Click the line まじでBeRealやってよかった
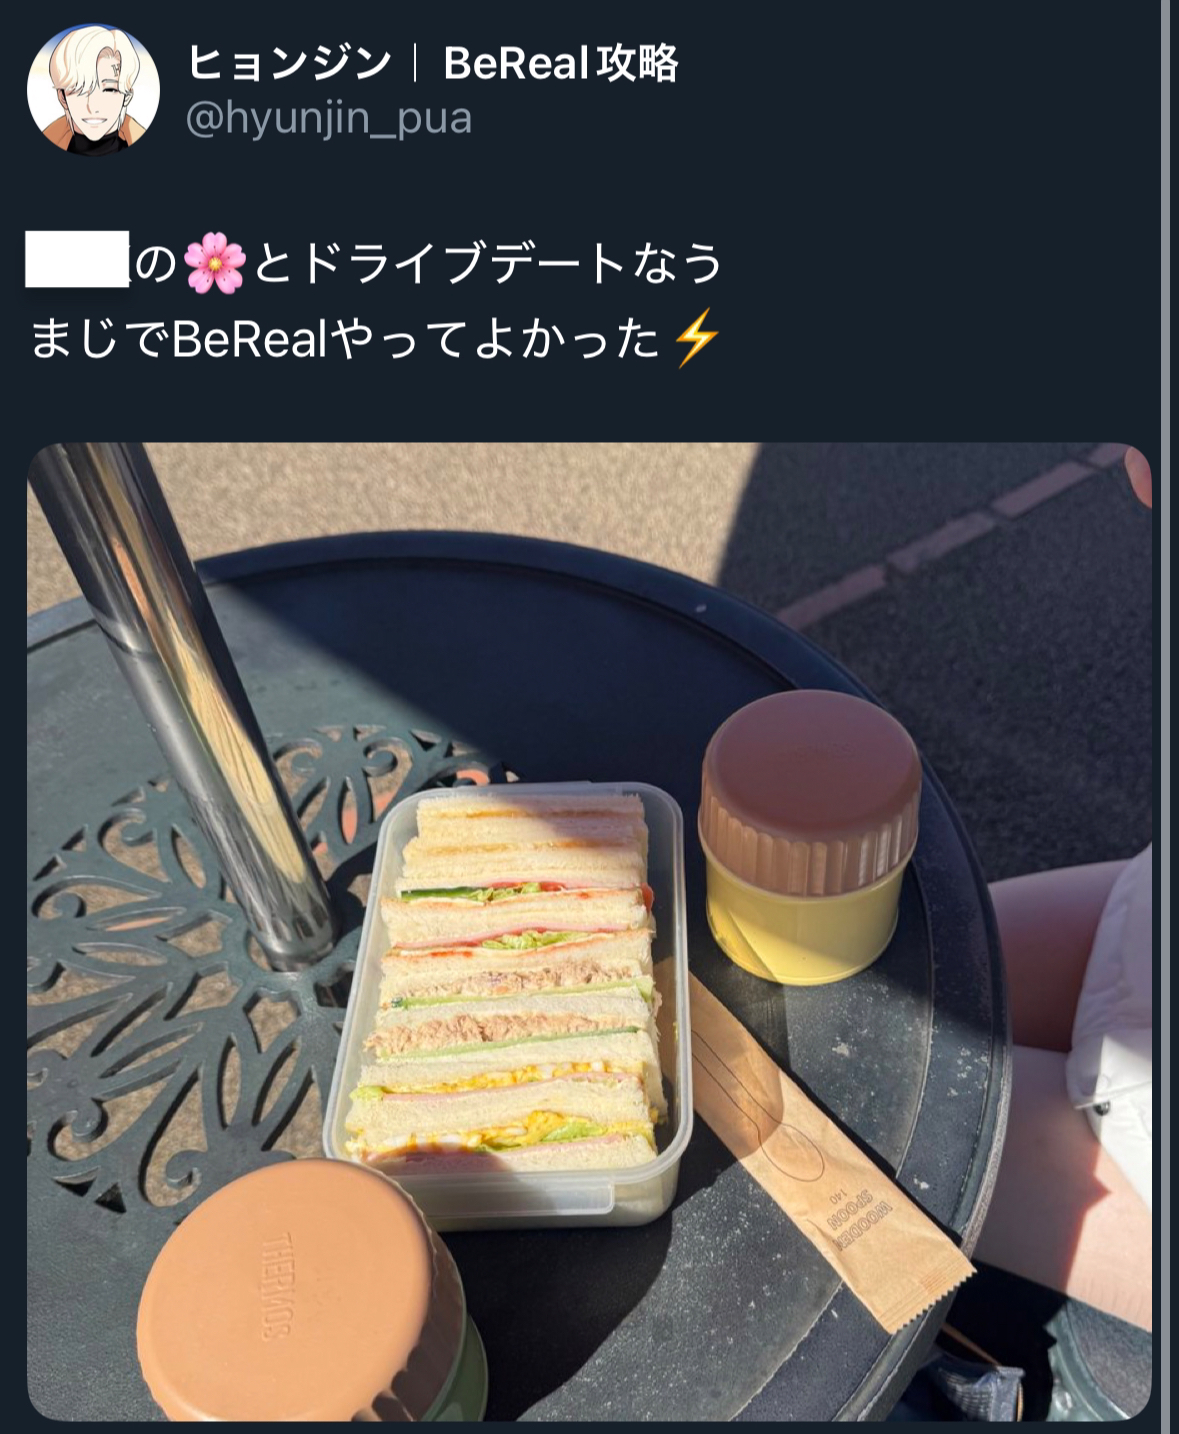This screenshot has width=1179, height=1434. (x=346, y=340)
